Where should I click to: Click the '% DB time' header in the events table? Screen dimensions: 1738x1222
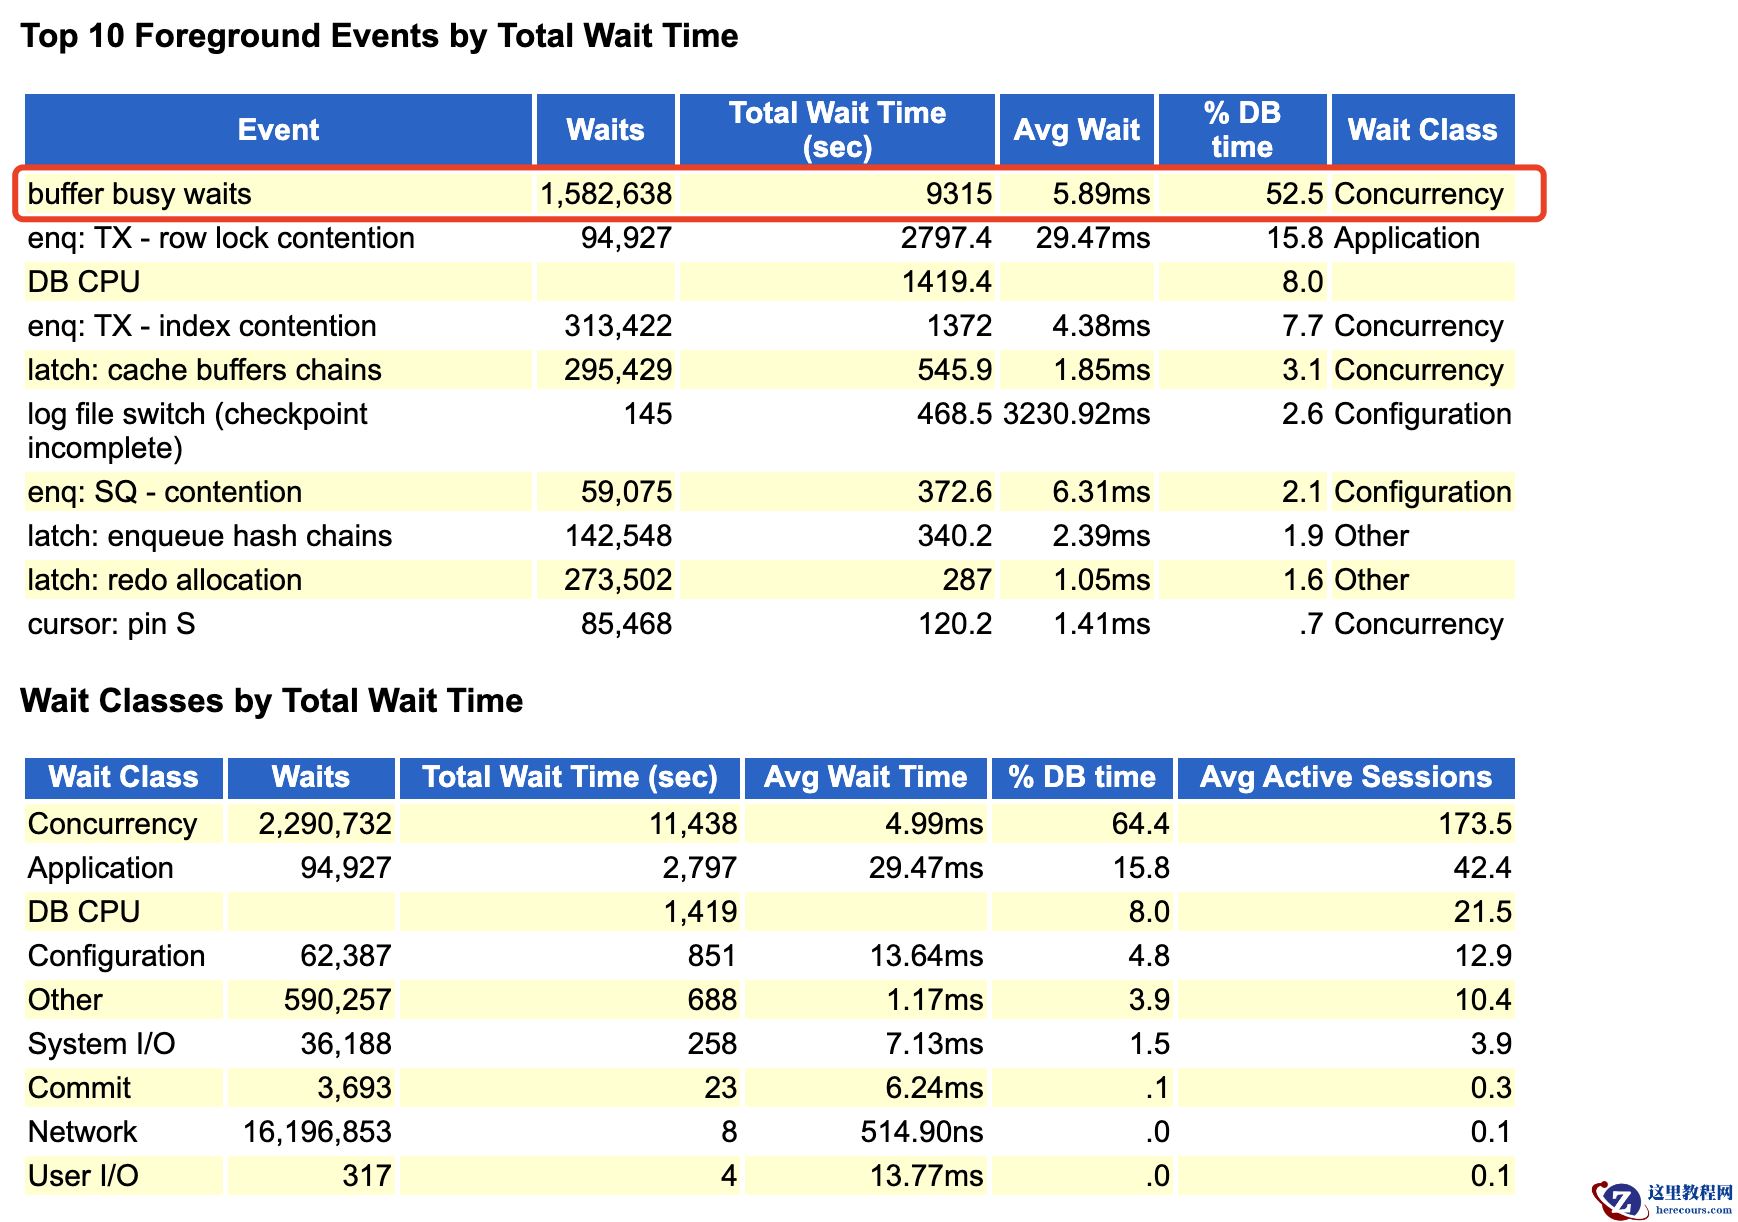coord(1242,130)
